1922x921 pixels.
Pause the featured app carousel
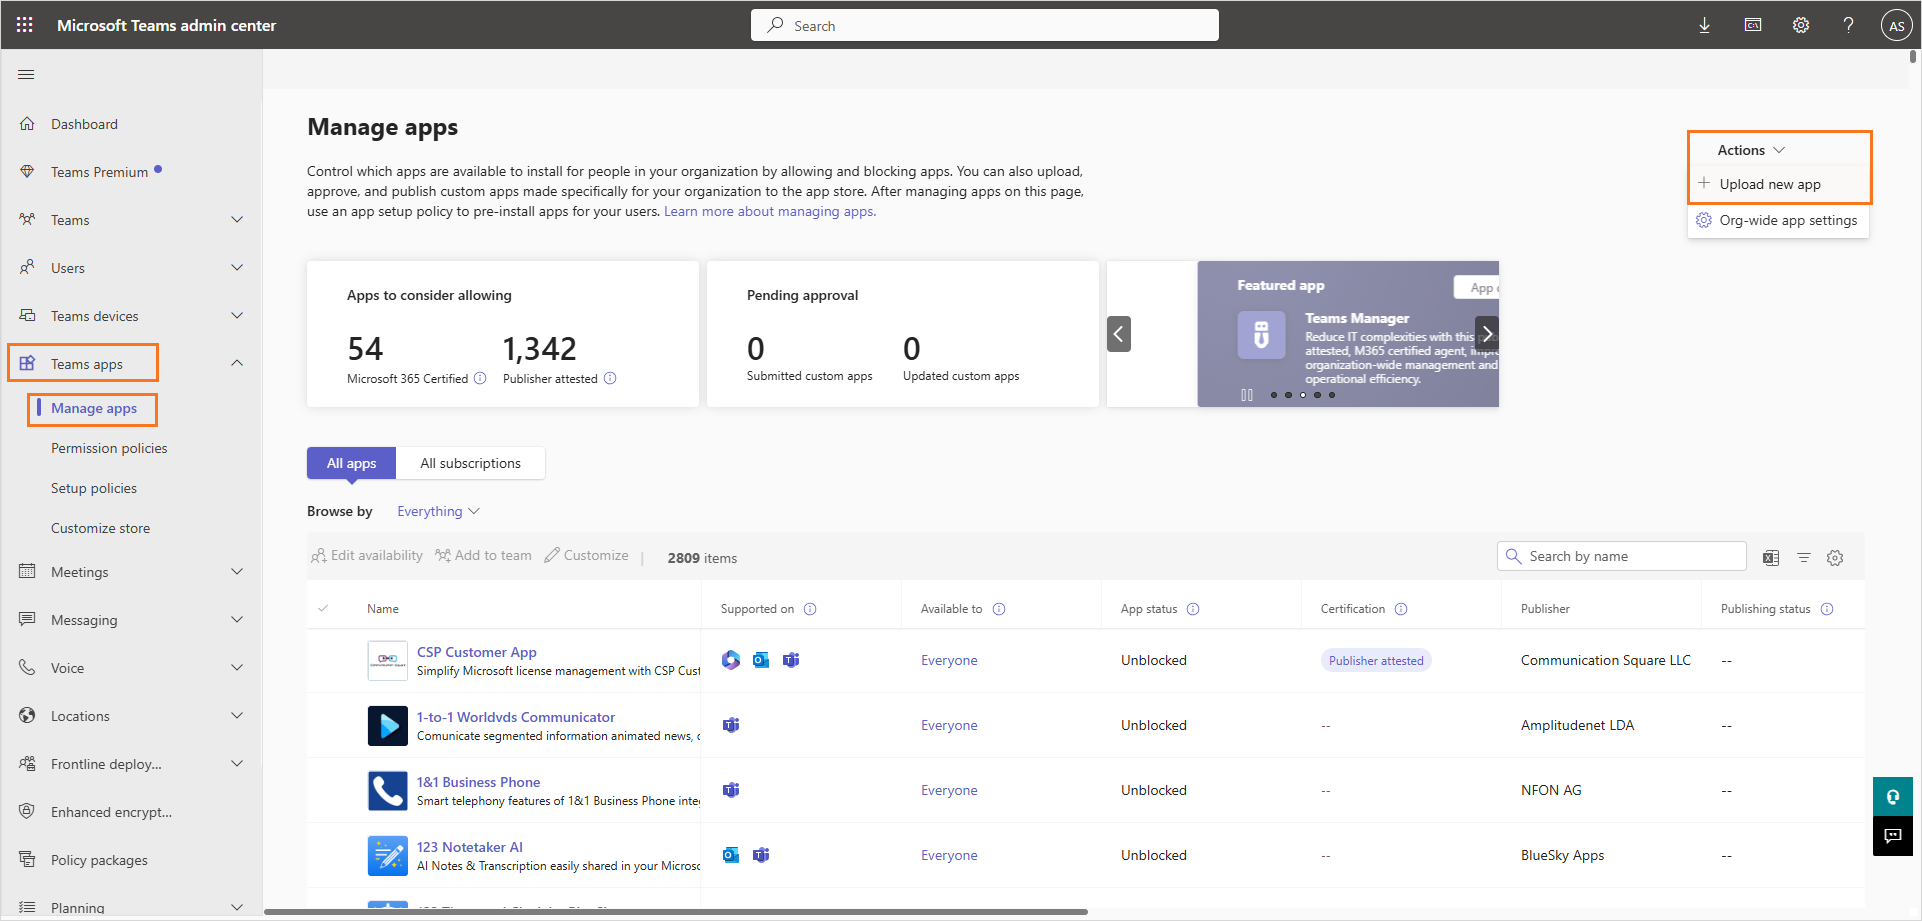pos(1247,395)
